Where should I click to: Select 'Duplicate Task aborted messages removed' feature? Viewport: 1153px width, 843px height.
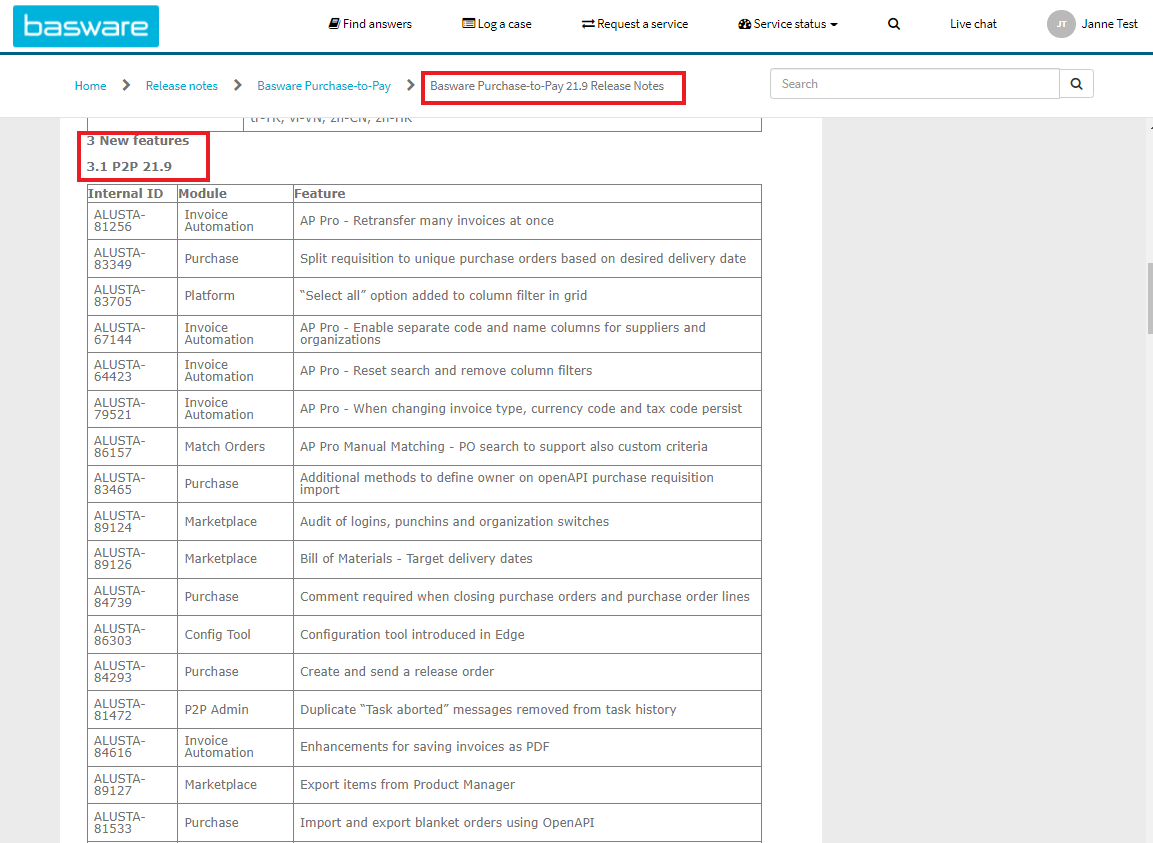click(488, 710)
